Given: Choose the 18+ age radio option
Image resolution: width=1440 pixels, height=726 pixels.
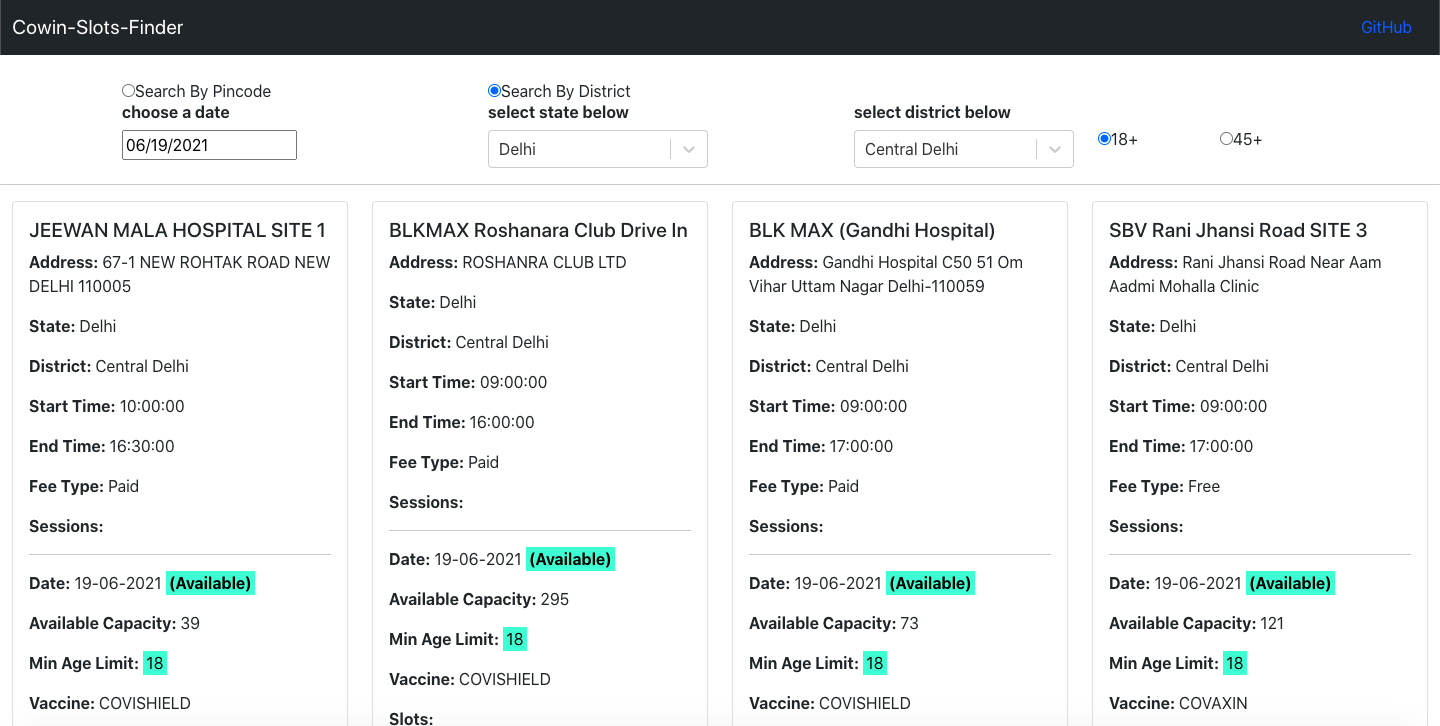Looking at the screenshot, I should tap(1104, 139).
